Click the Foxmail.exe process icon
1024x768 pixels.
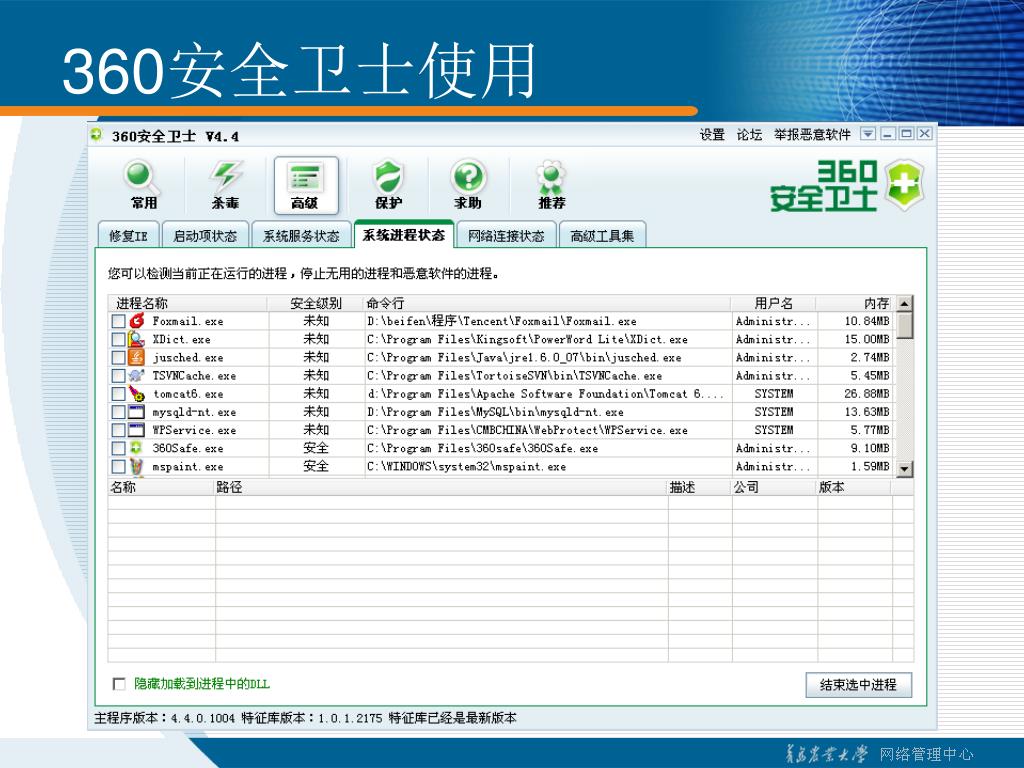tap(136, 321)
